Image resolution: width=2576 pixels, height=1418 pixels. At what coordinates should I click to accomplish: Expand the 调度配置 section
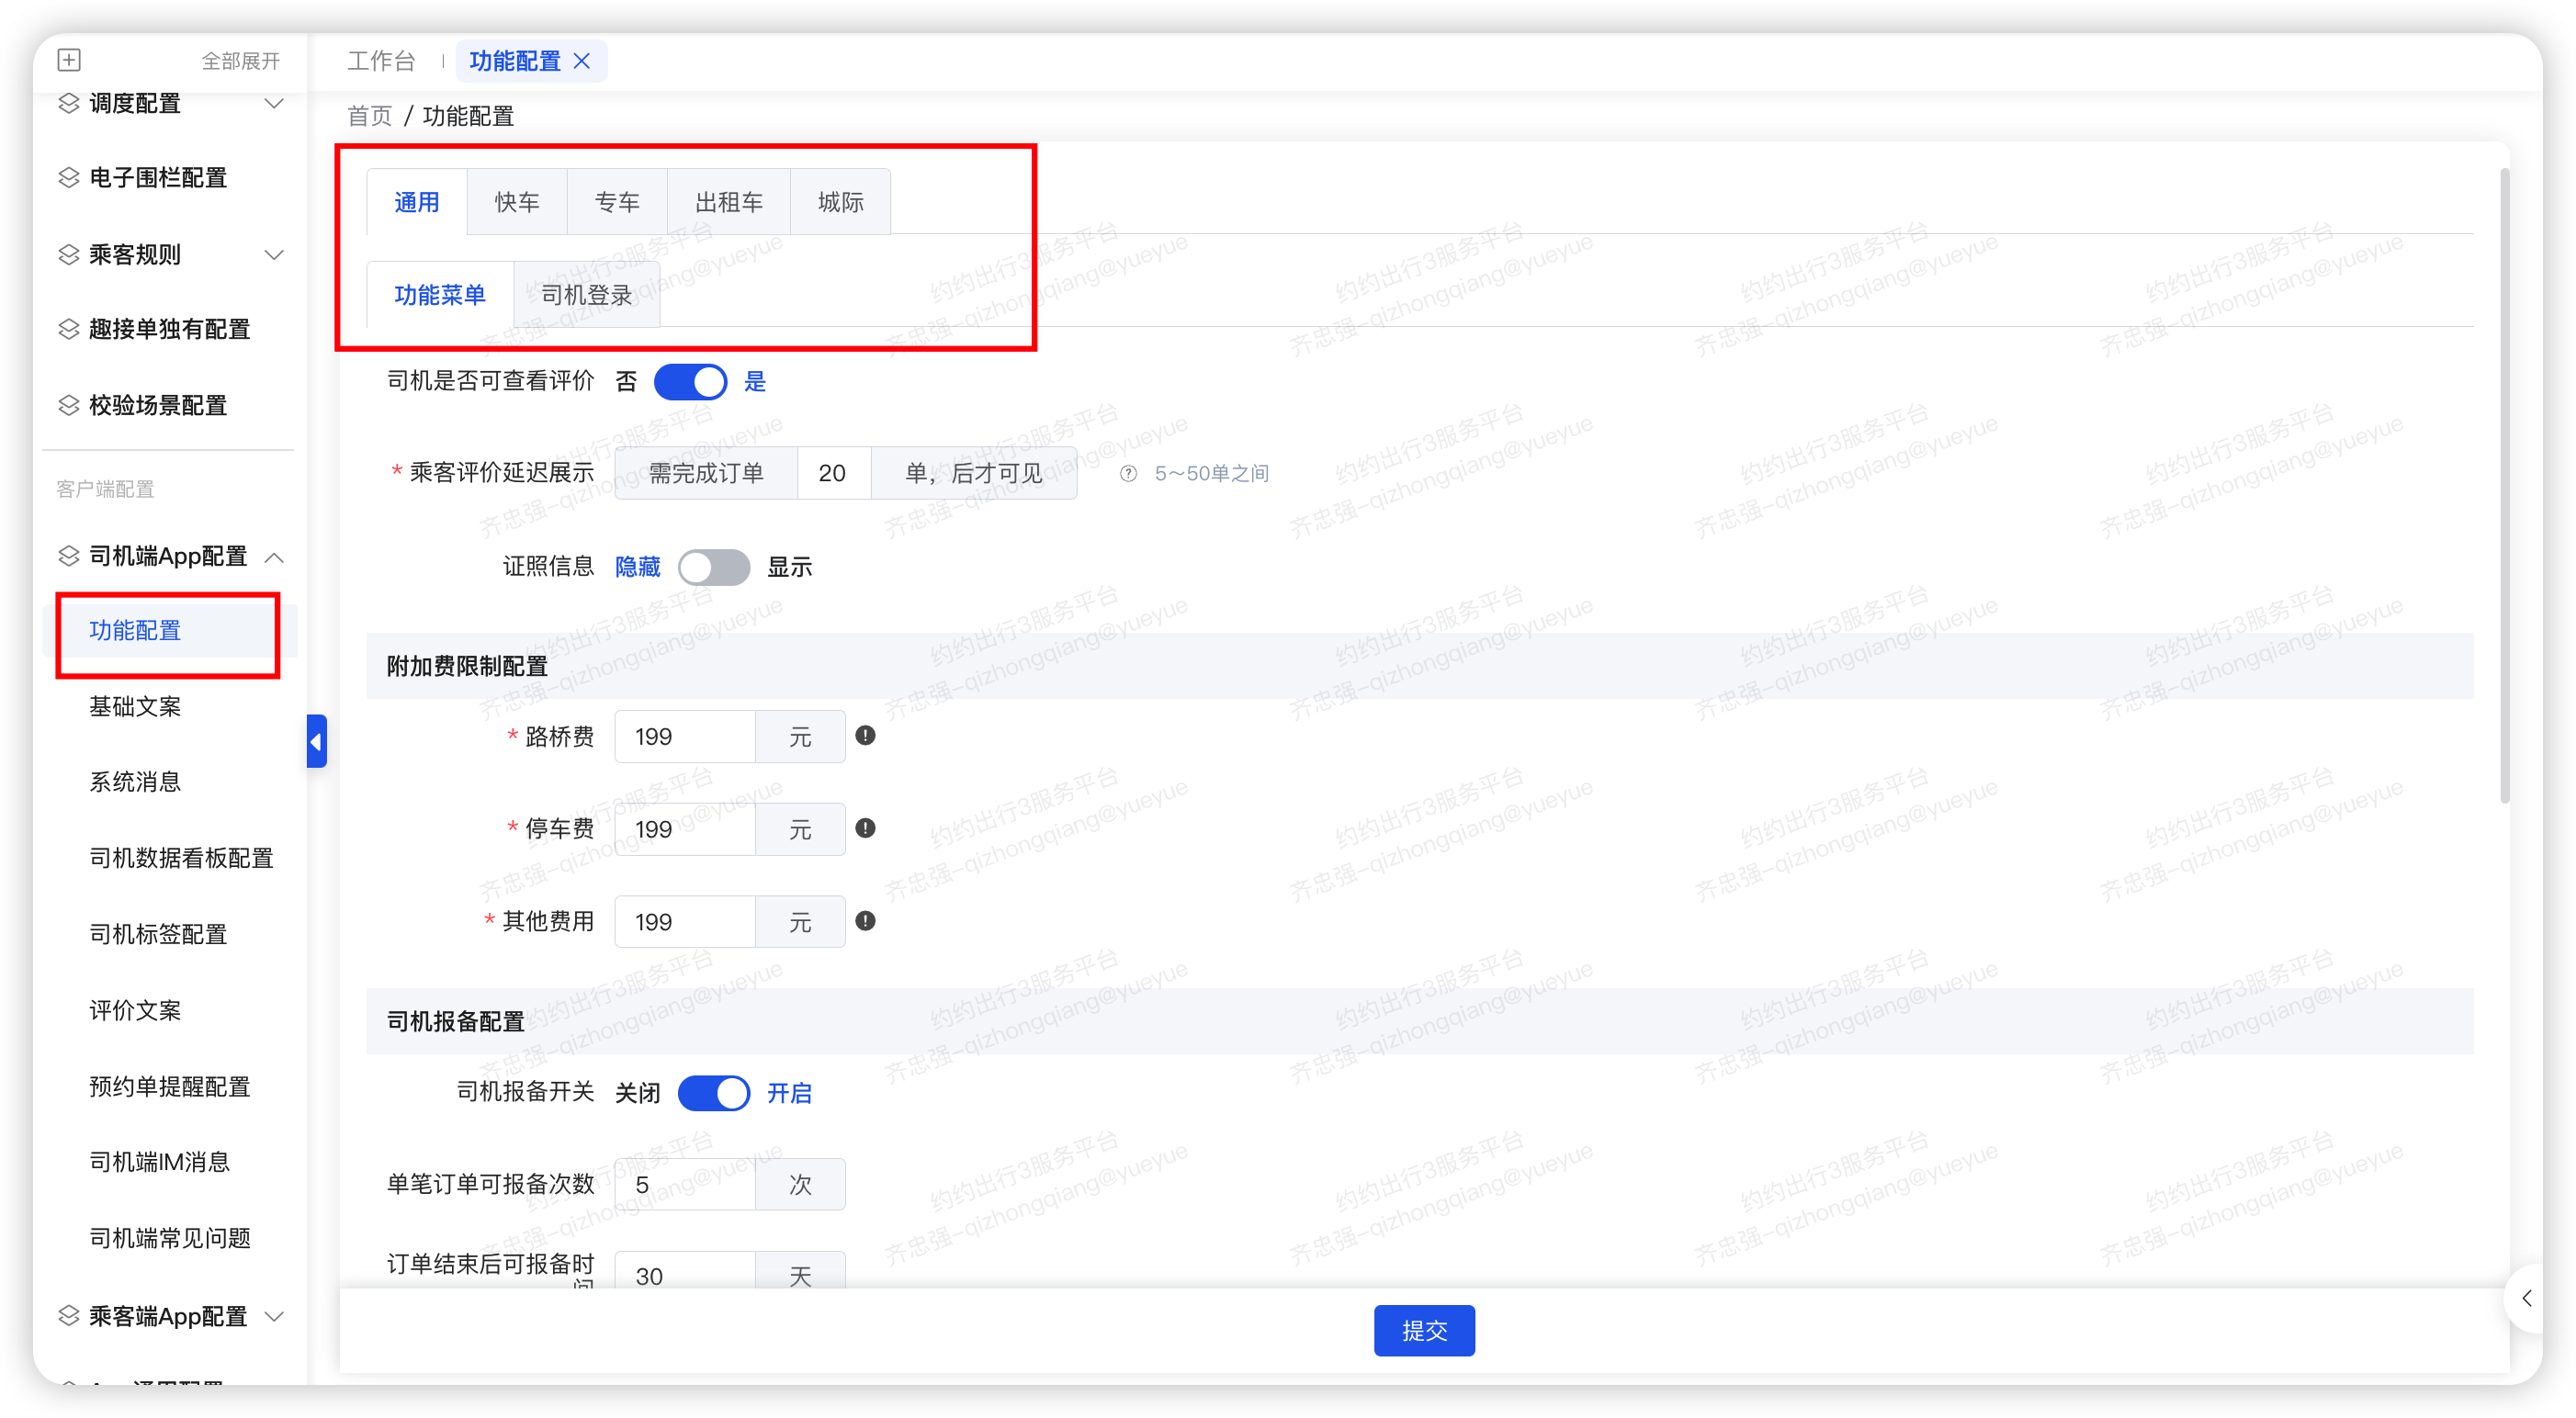pyautogui.click(x=276, y=103)
